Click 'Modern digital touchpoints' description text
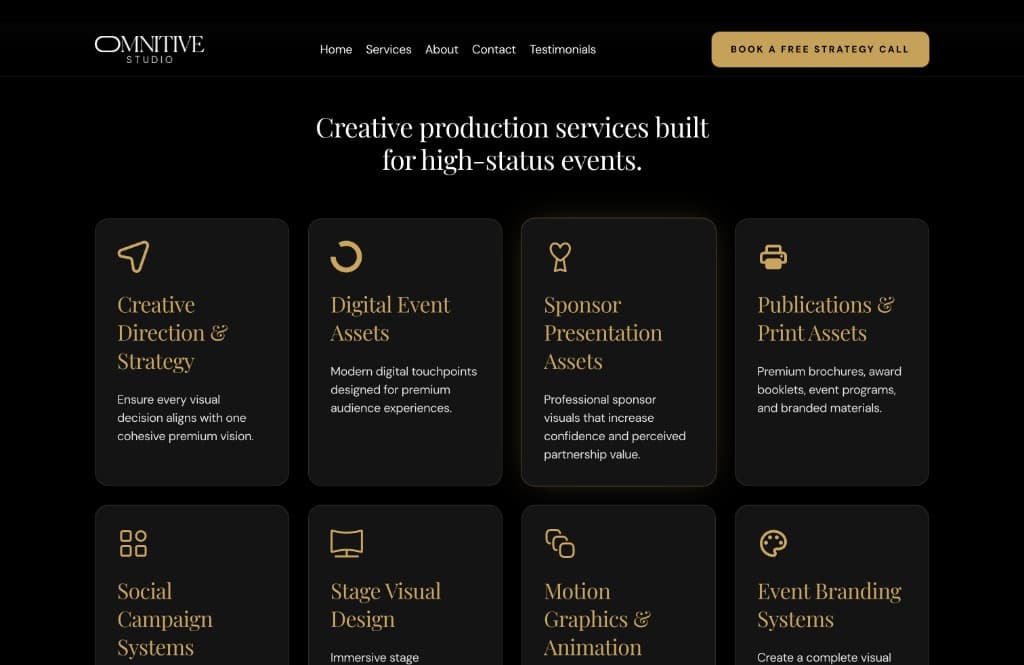The image size is (1024, 665). [404, 390]
